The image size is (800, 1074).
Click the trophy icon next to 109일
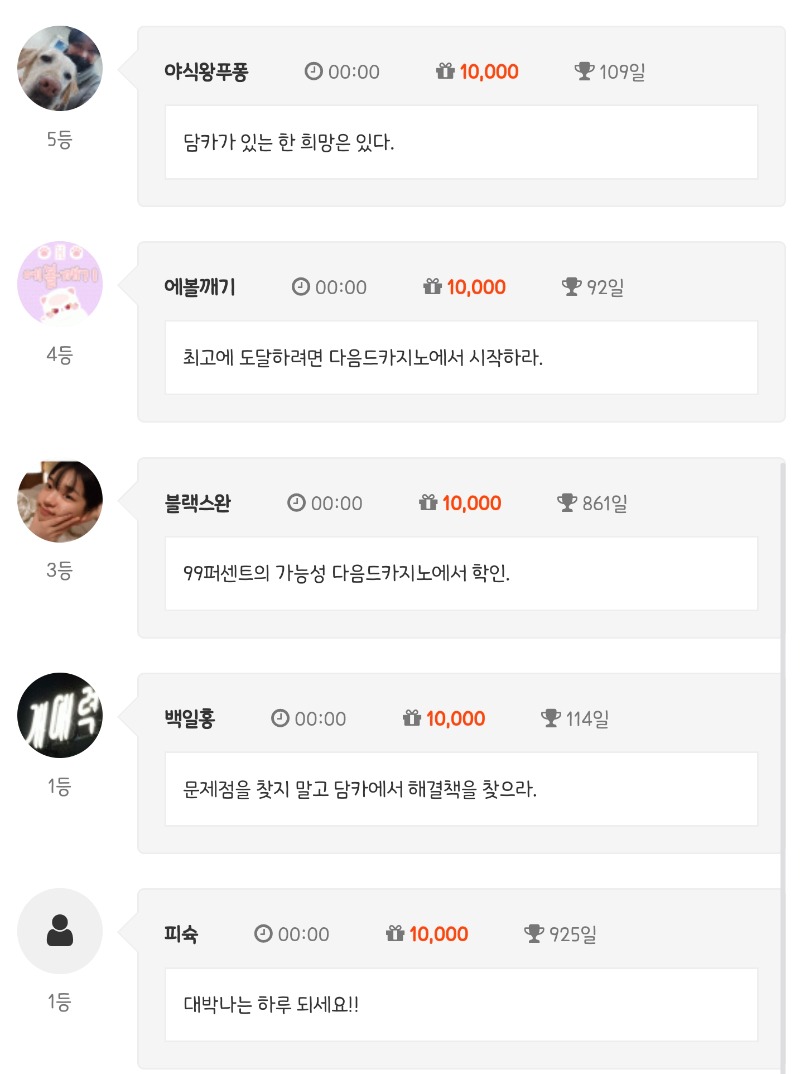point(584,71)
